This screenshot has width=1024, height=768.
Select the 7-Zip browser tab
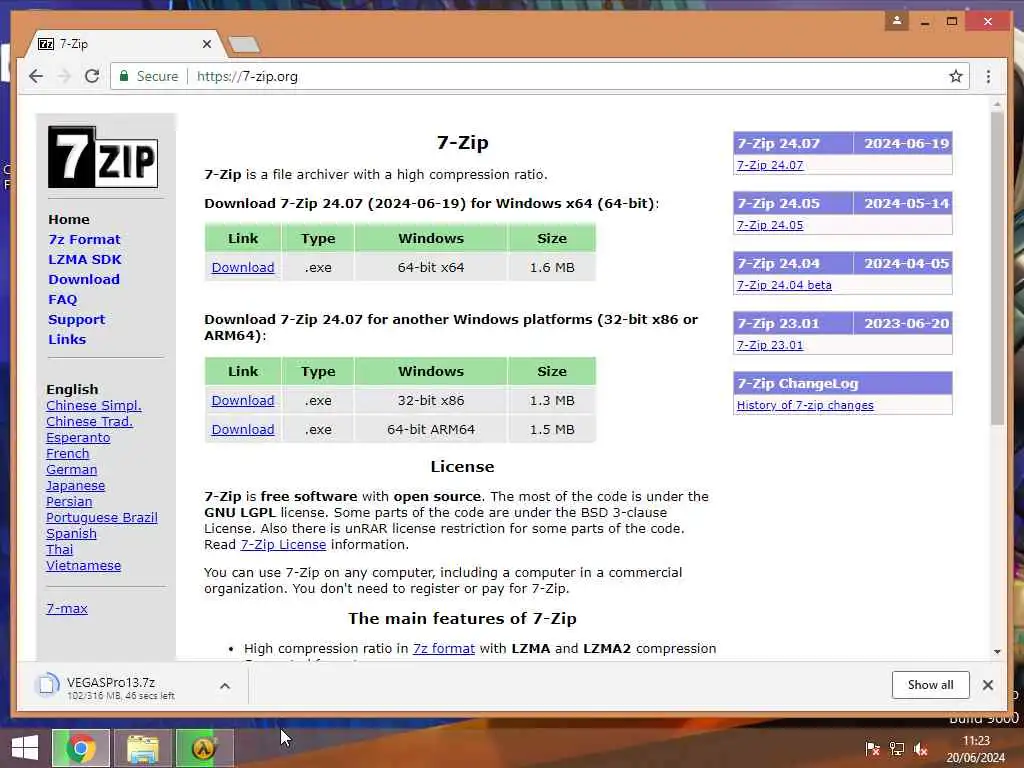(124, 44)
